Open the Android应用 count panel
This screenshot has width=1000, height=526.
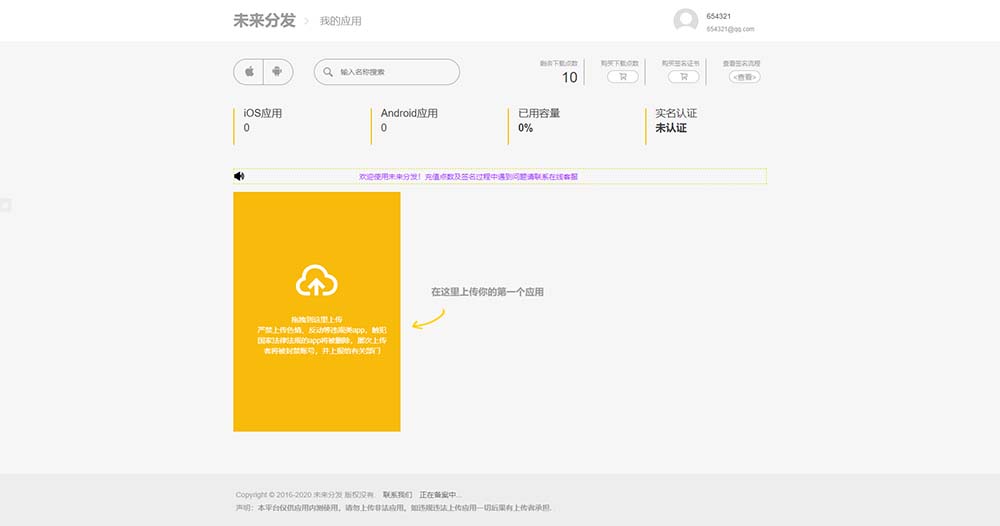coord(409,121)
